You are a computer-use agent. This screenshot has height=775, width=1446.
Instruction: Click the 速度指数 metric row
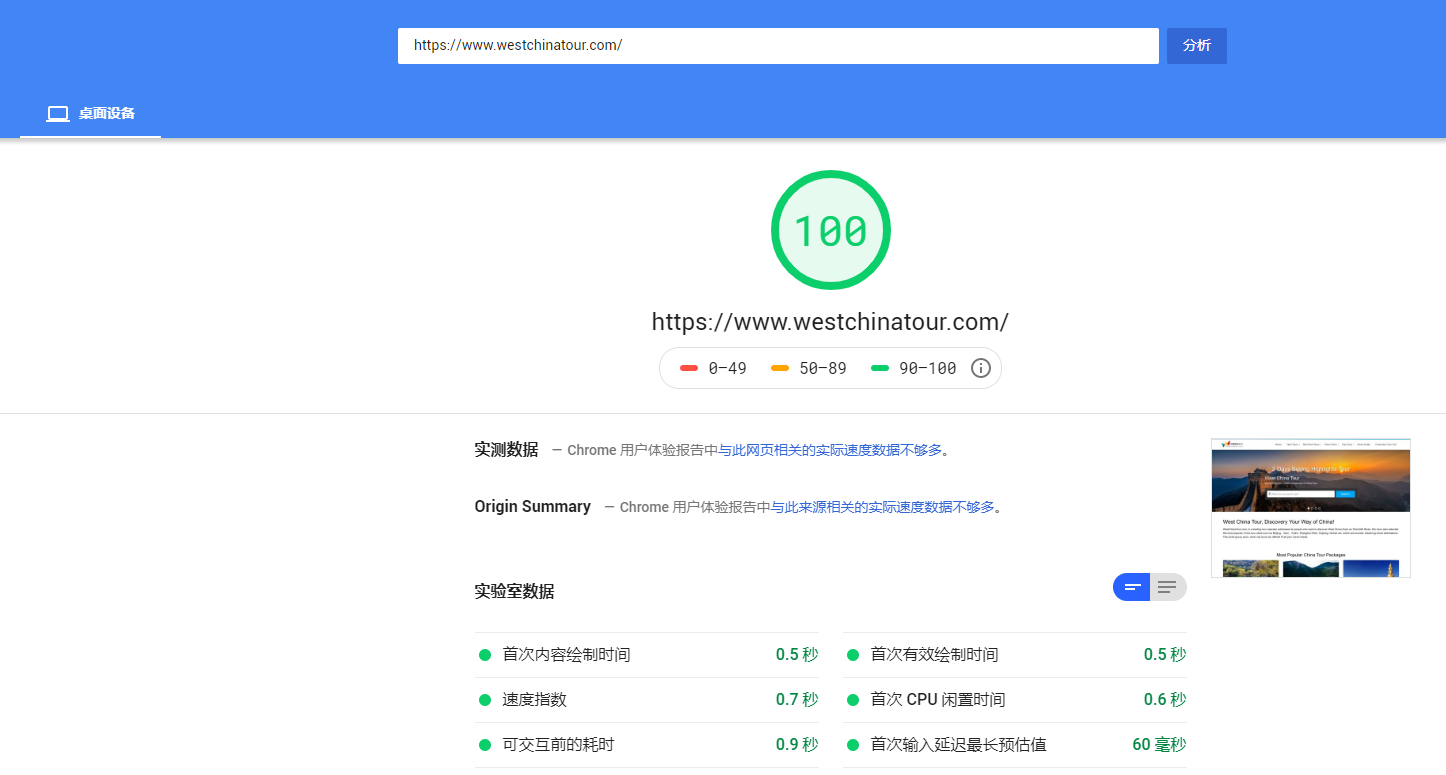click(x=647, y=700)
